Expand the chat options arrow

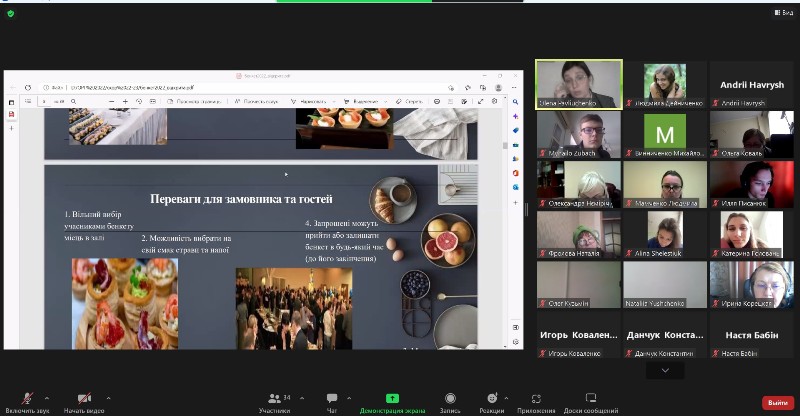(x=351, y=397)
